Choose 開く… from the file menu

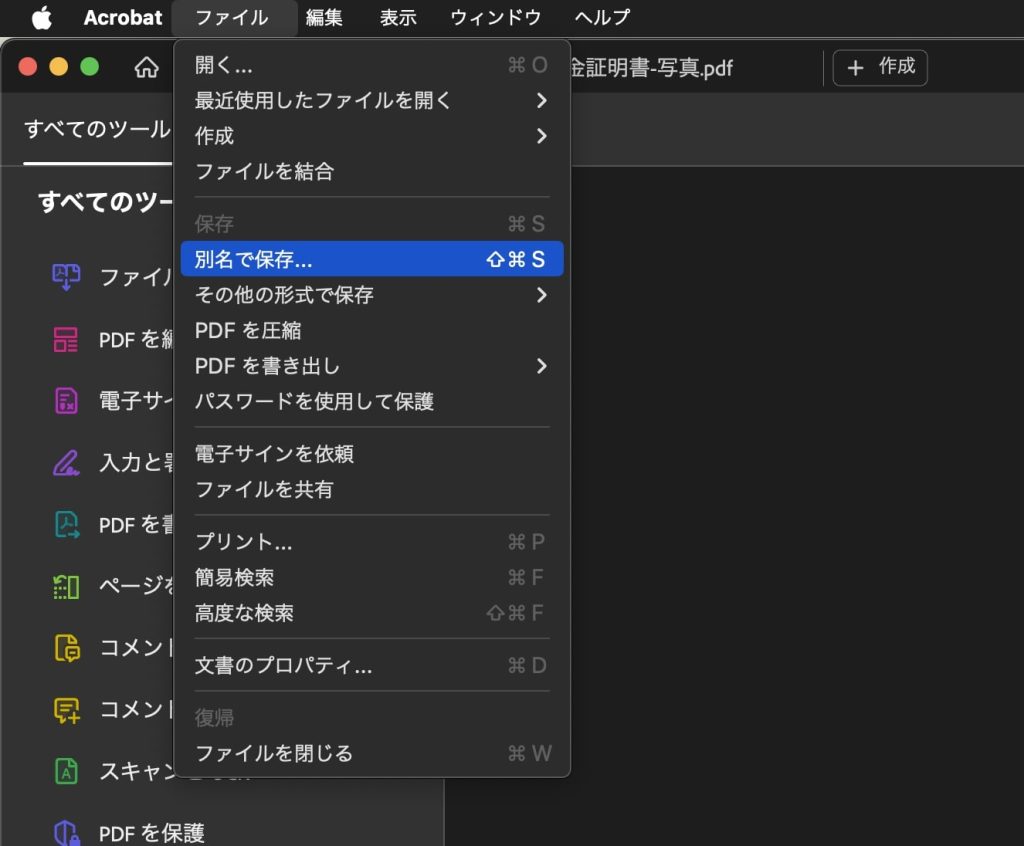(x=372, y=65)
